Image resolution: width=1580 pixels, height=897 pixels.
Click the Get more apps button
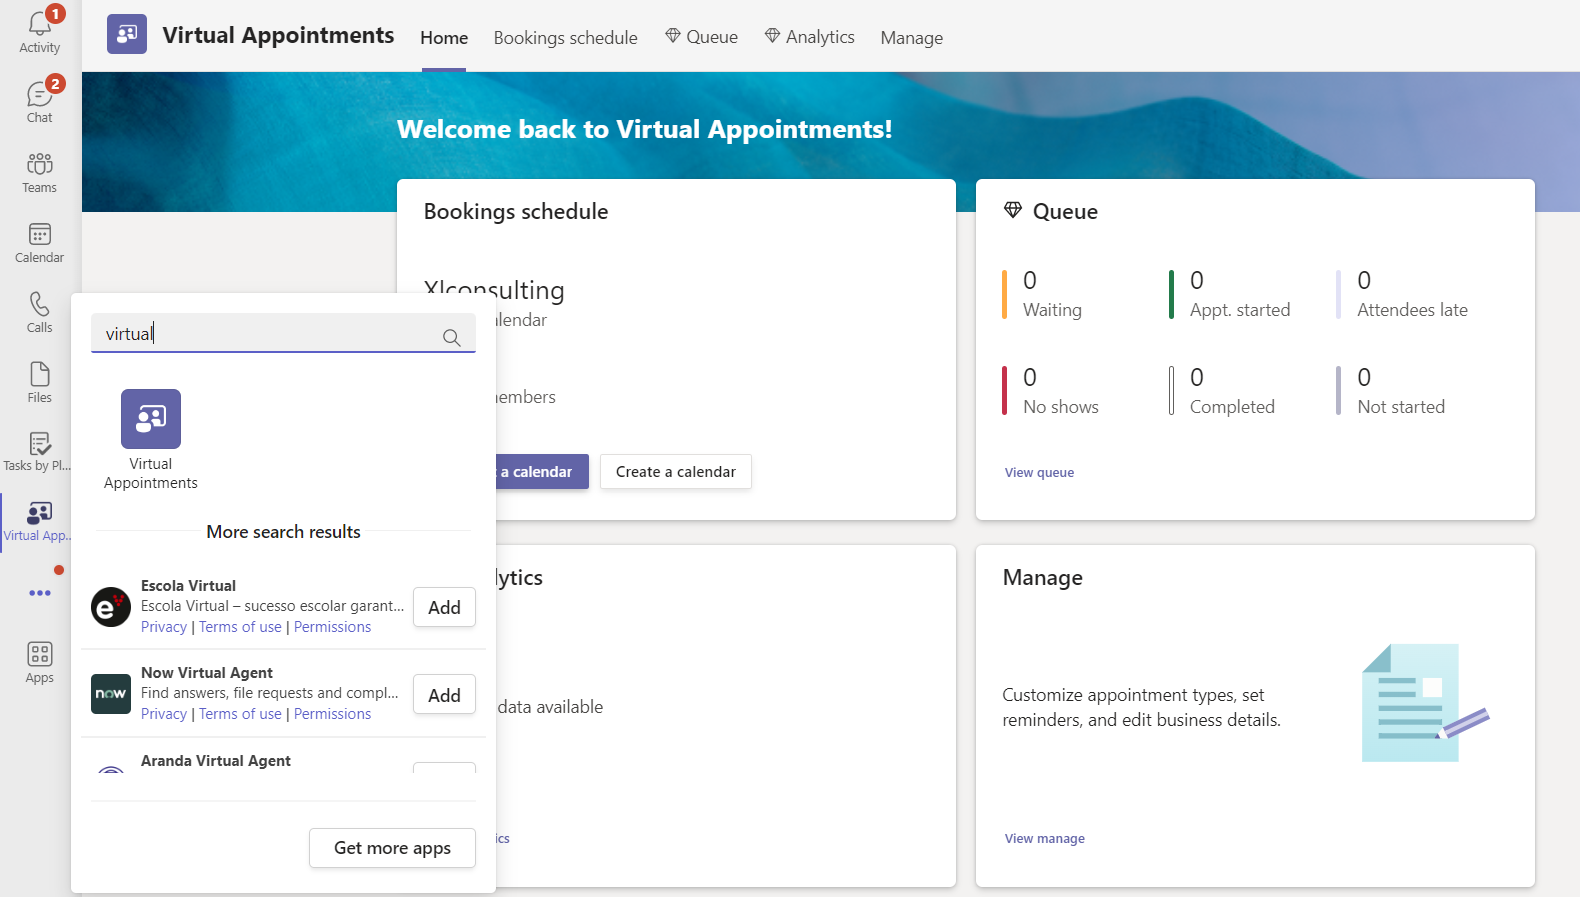[392, 848]
